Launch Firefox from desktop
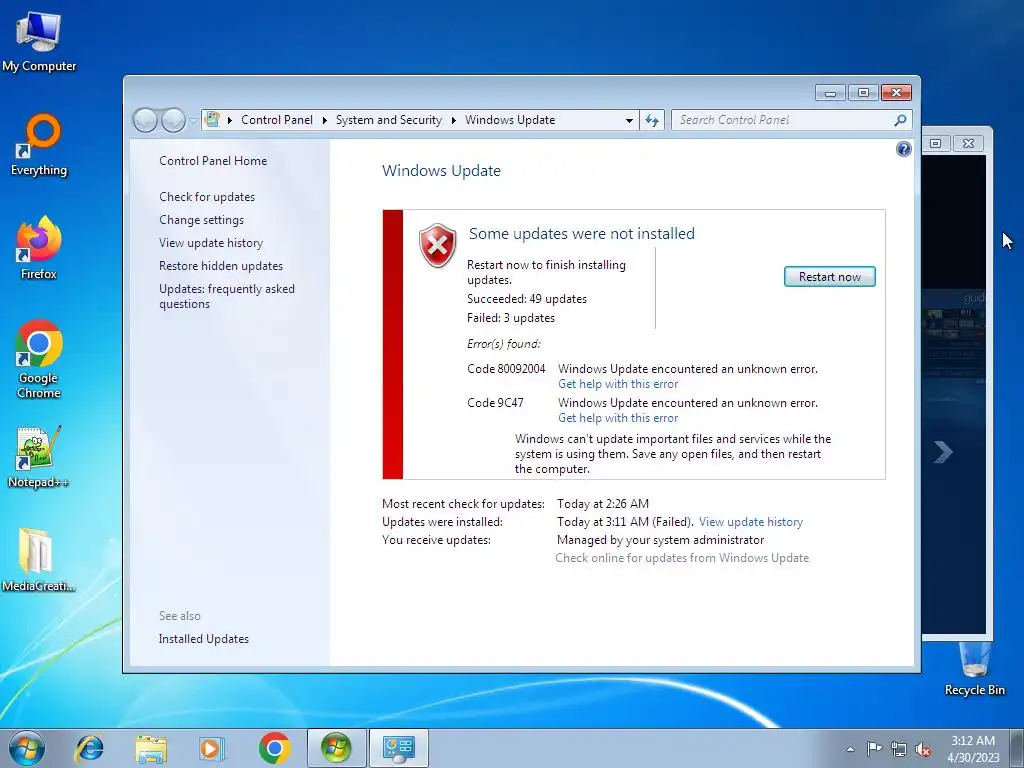Screen dimensions: 1024x768 point(39,248)
